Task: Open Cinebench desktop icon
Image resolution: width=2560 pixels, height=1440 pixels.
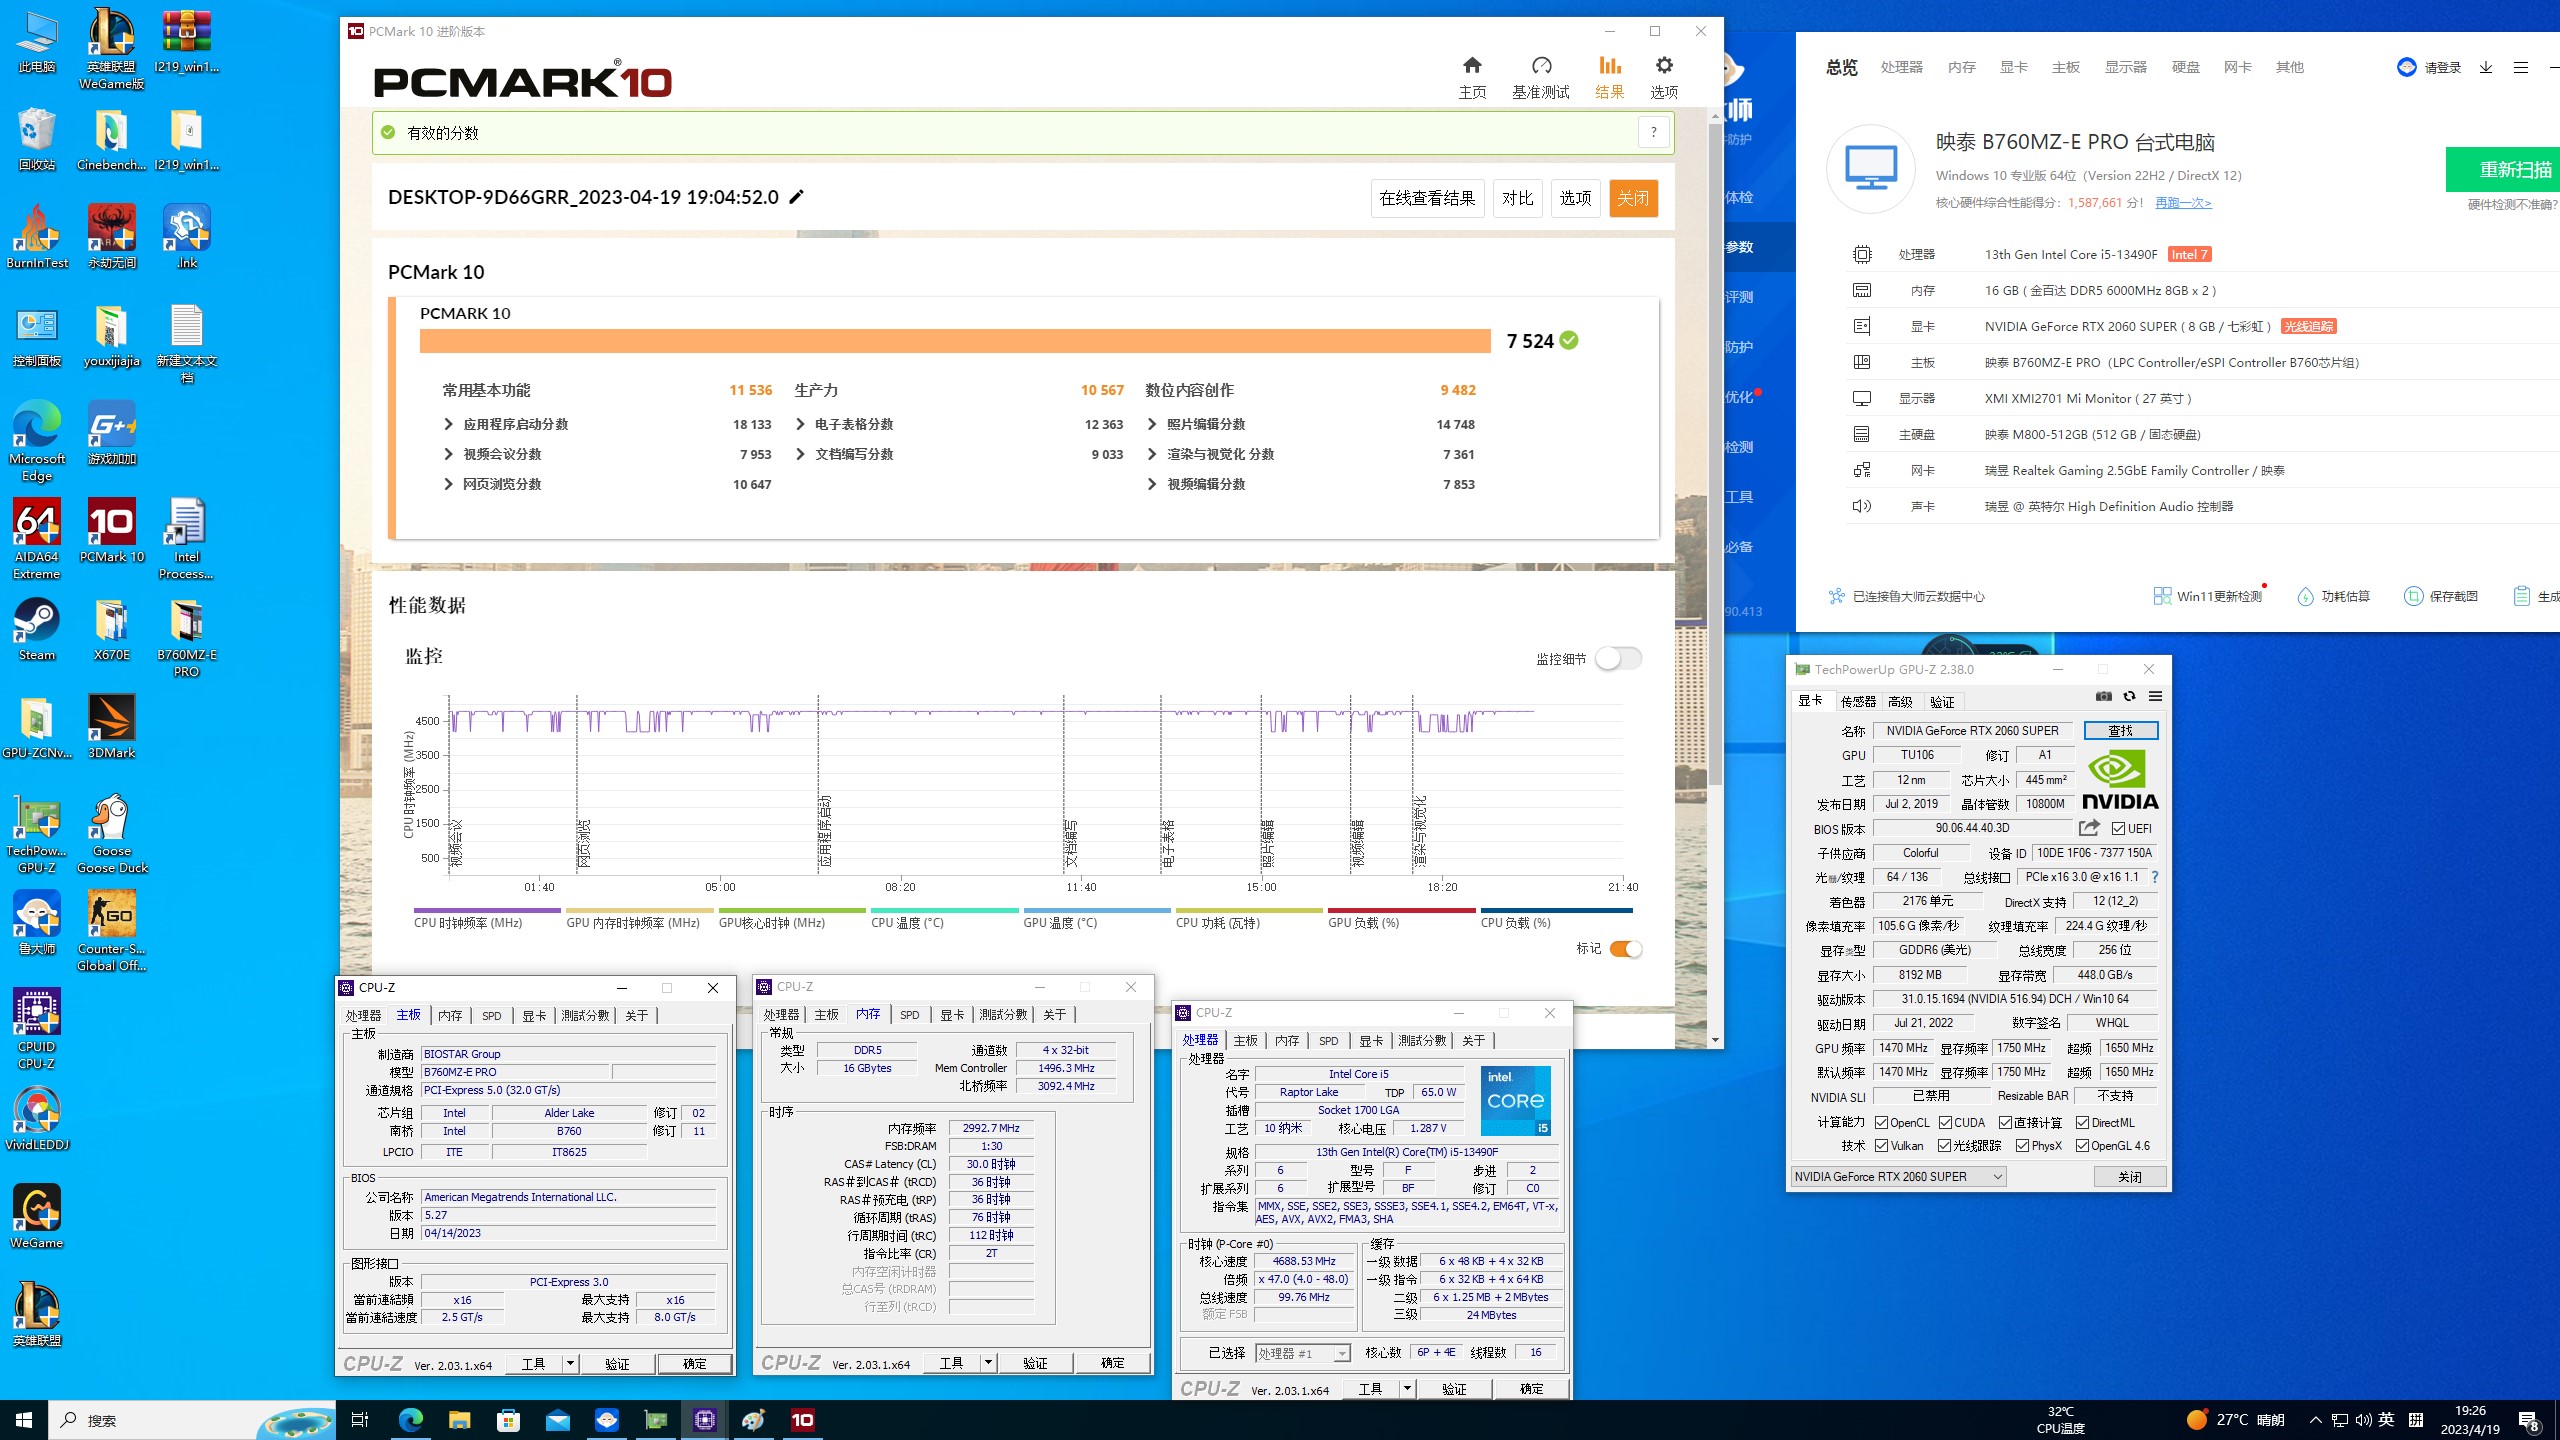Action: pos(112,139)
